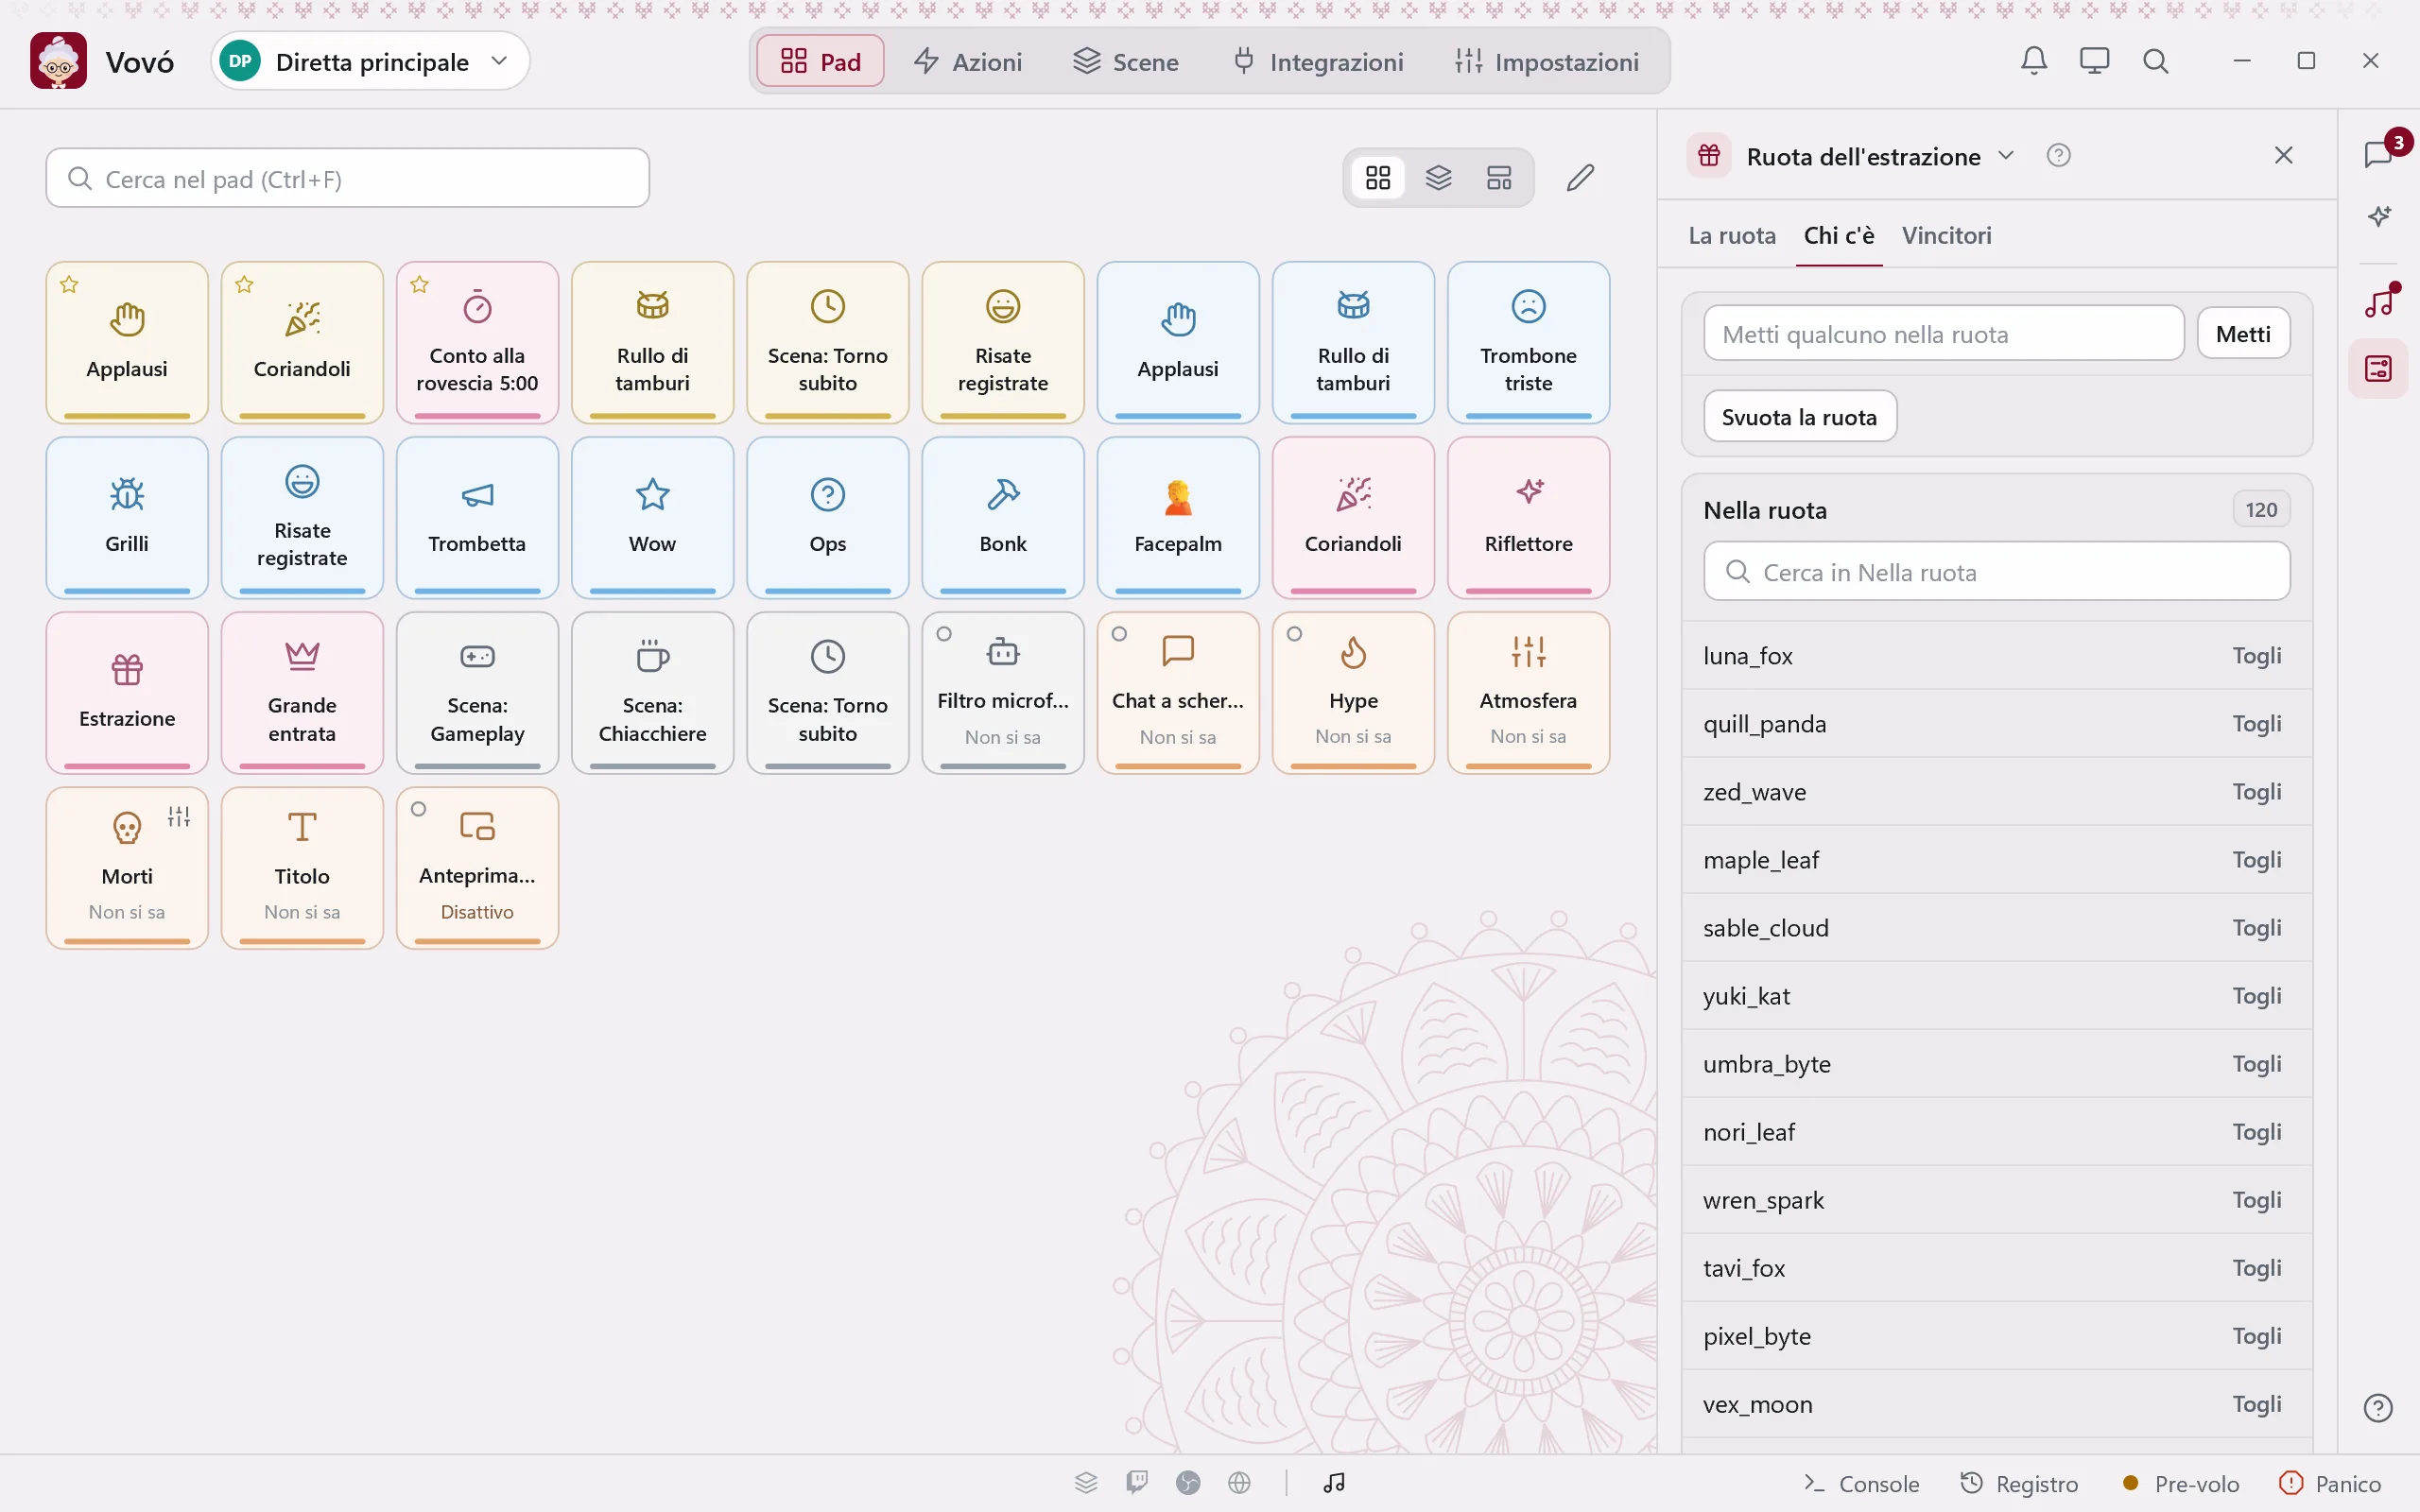Toggle the Filtro microfono pad tile
The width and height of the screenshot is (2420, 1512).
[1003, 692]
